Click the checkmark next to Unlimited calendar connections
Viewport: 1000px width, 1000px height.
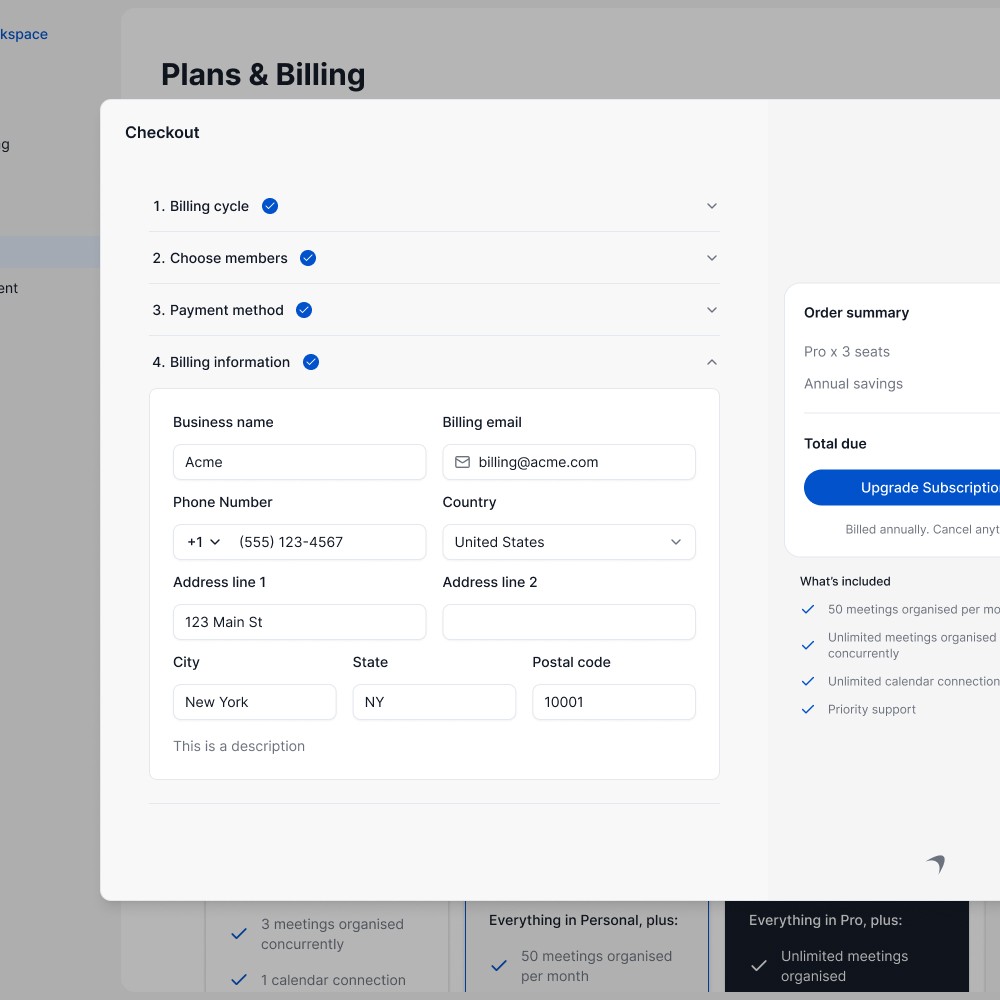(808, 681)
